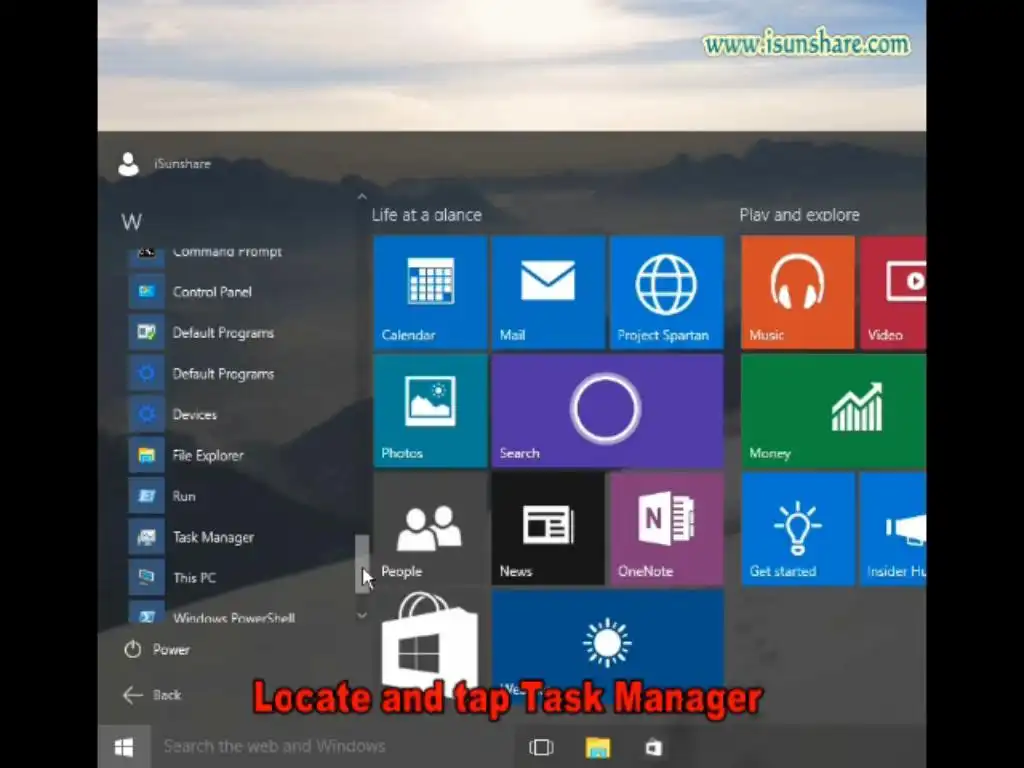Open the Money tile
1024x768 pixels.
point(833,411)
